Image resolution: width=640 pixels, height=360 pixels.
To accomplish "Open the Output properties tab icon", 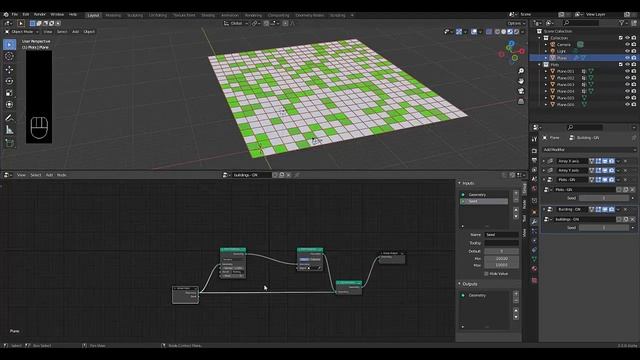I will 534,160.
